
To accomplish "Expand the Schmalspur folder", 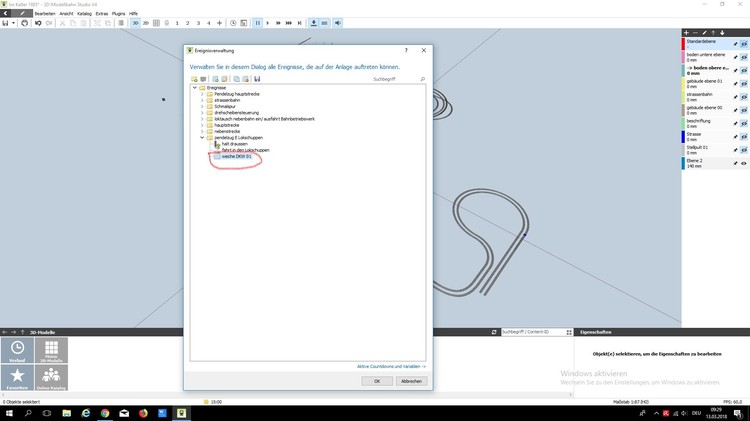I will [202, 107].
